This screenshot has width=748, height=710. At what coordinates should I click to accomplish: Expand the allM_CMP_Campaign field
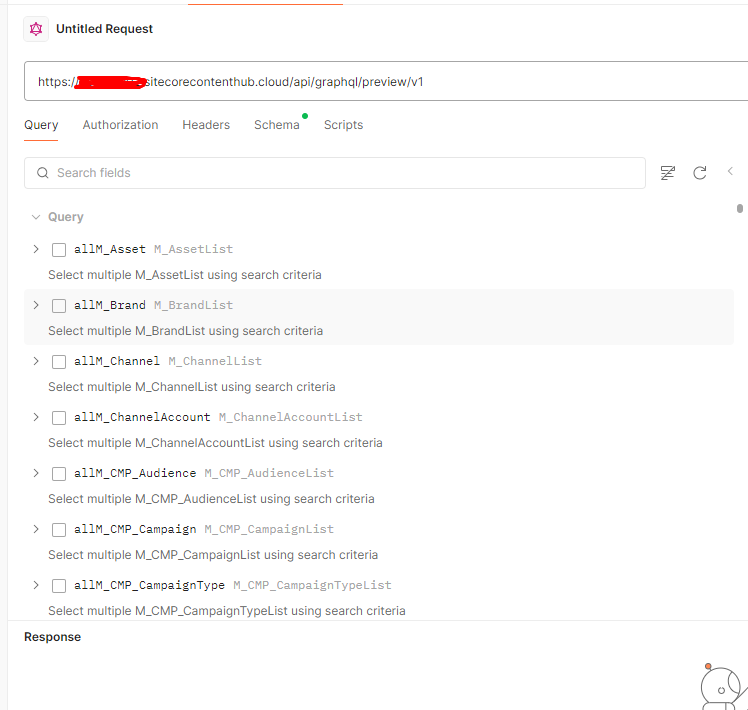(36, 529)
